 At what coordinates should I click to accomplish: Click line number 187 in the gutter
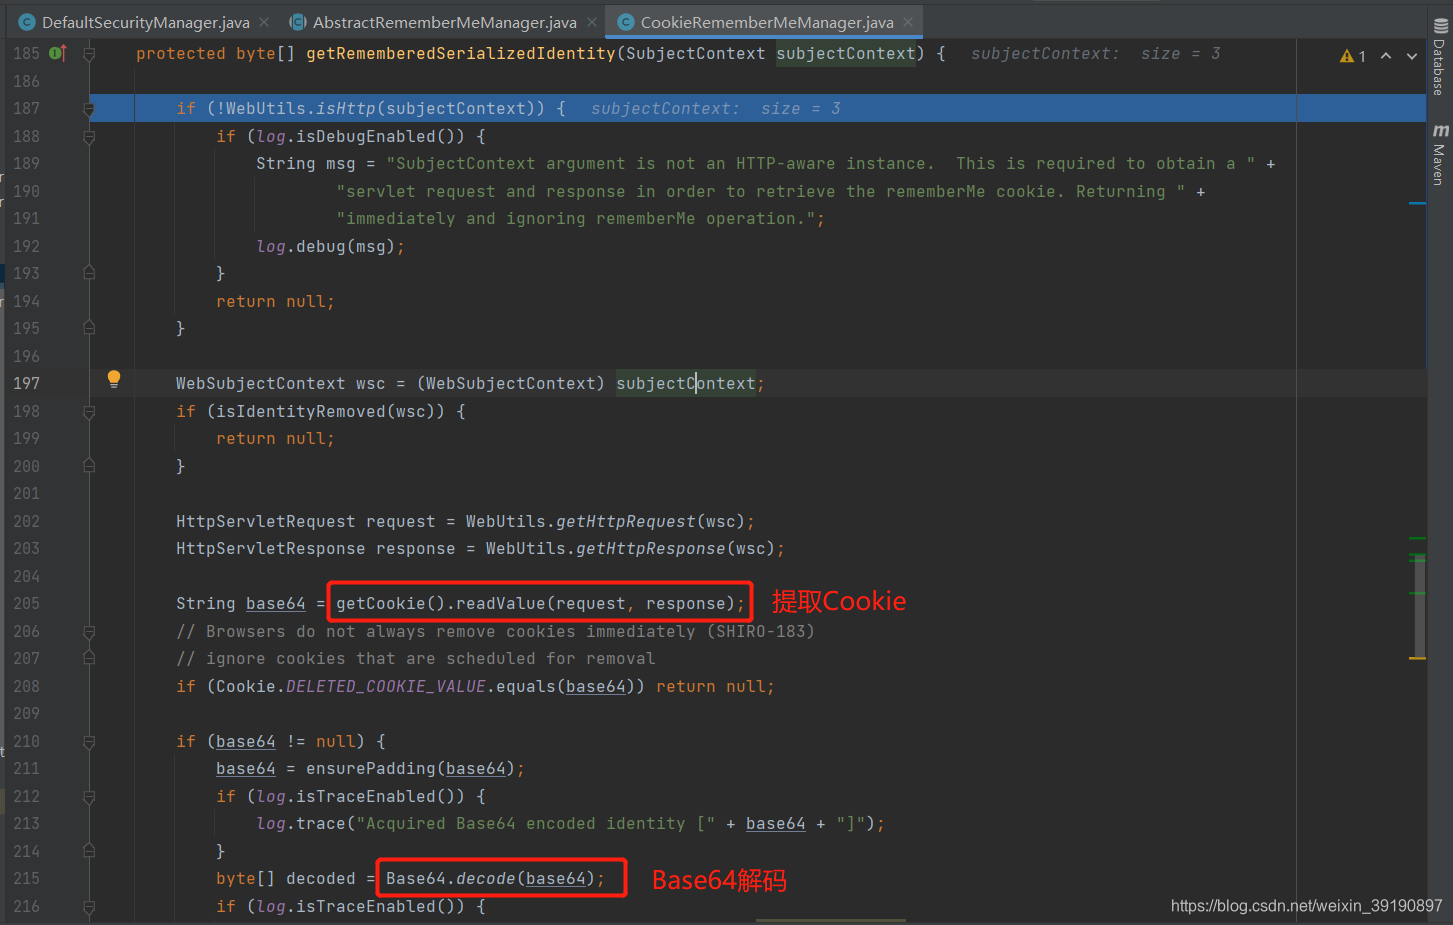(26, 108)
